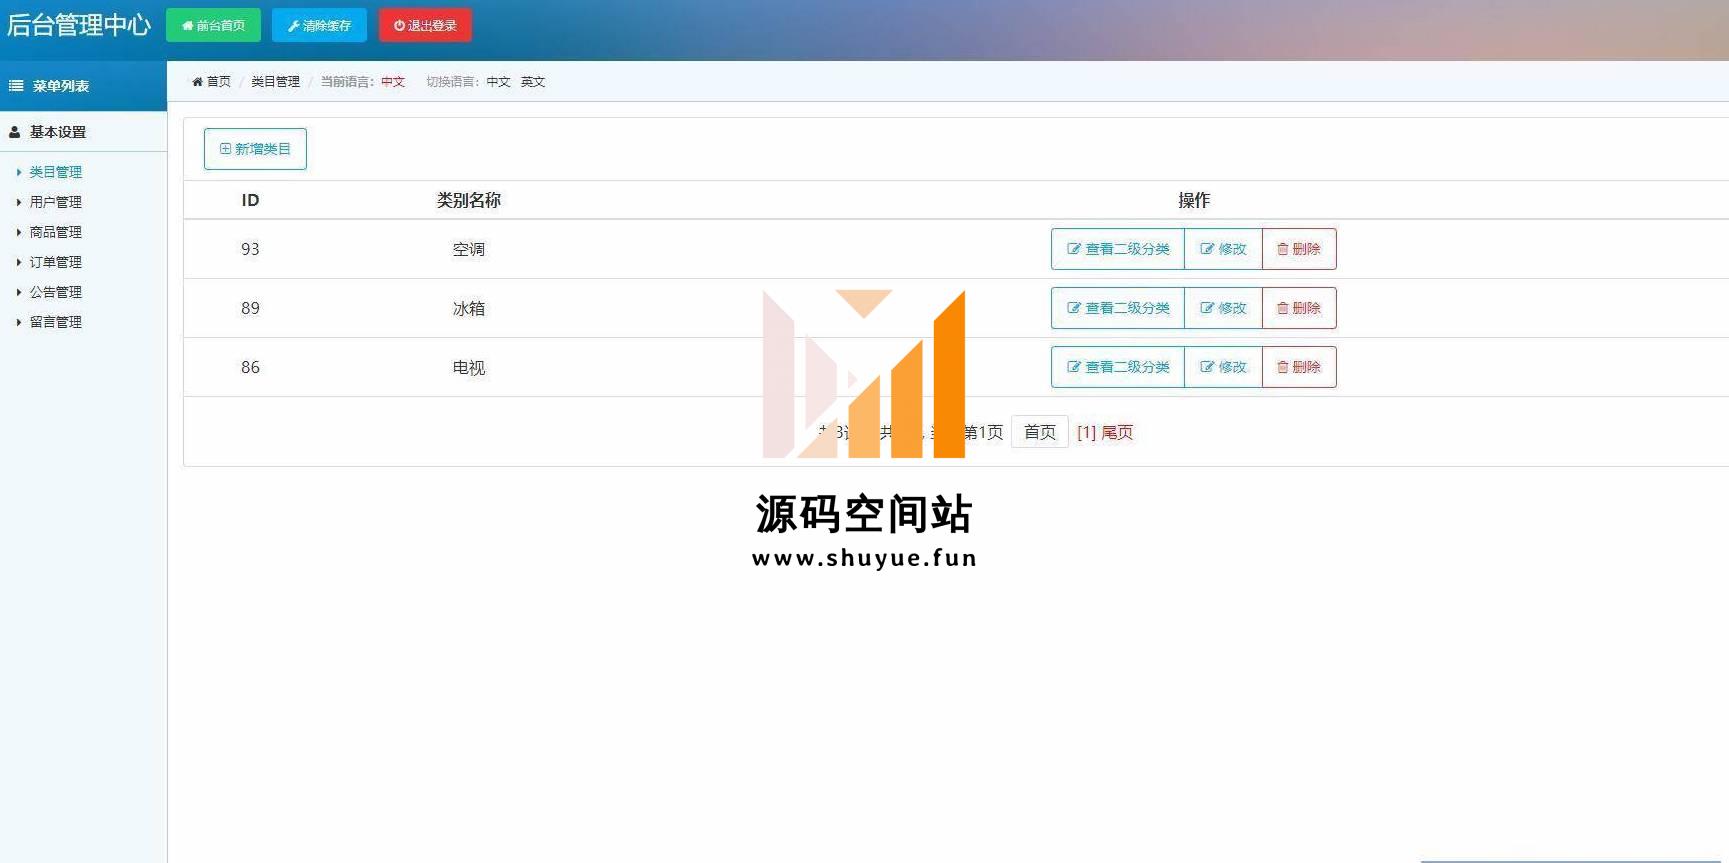This screenshot has height=863, width=1729.
Task: Click the user icon beside 基本设置
Action: coord(15,132)
